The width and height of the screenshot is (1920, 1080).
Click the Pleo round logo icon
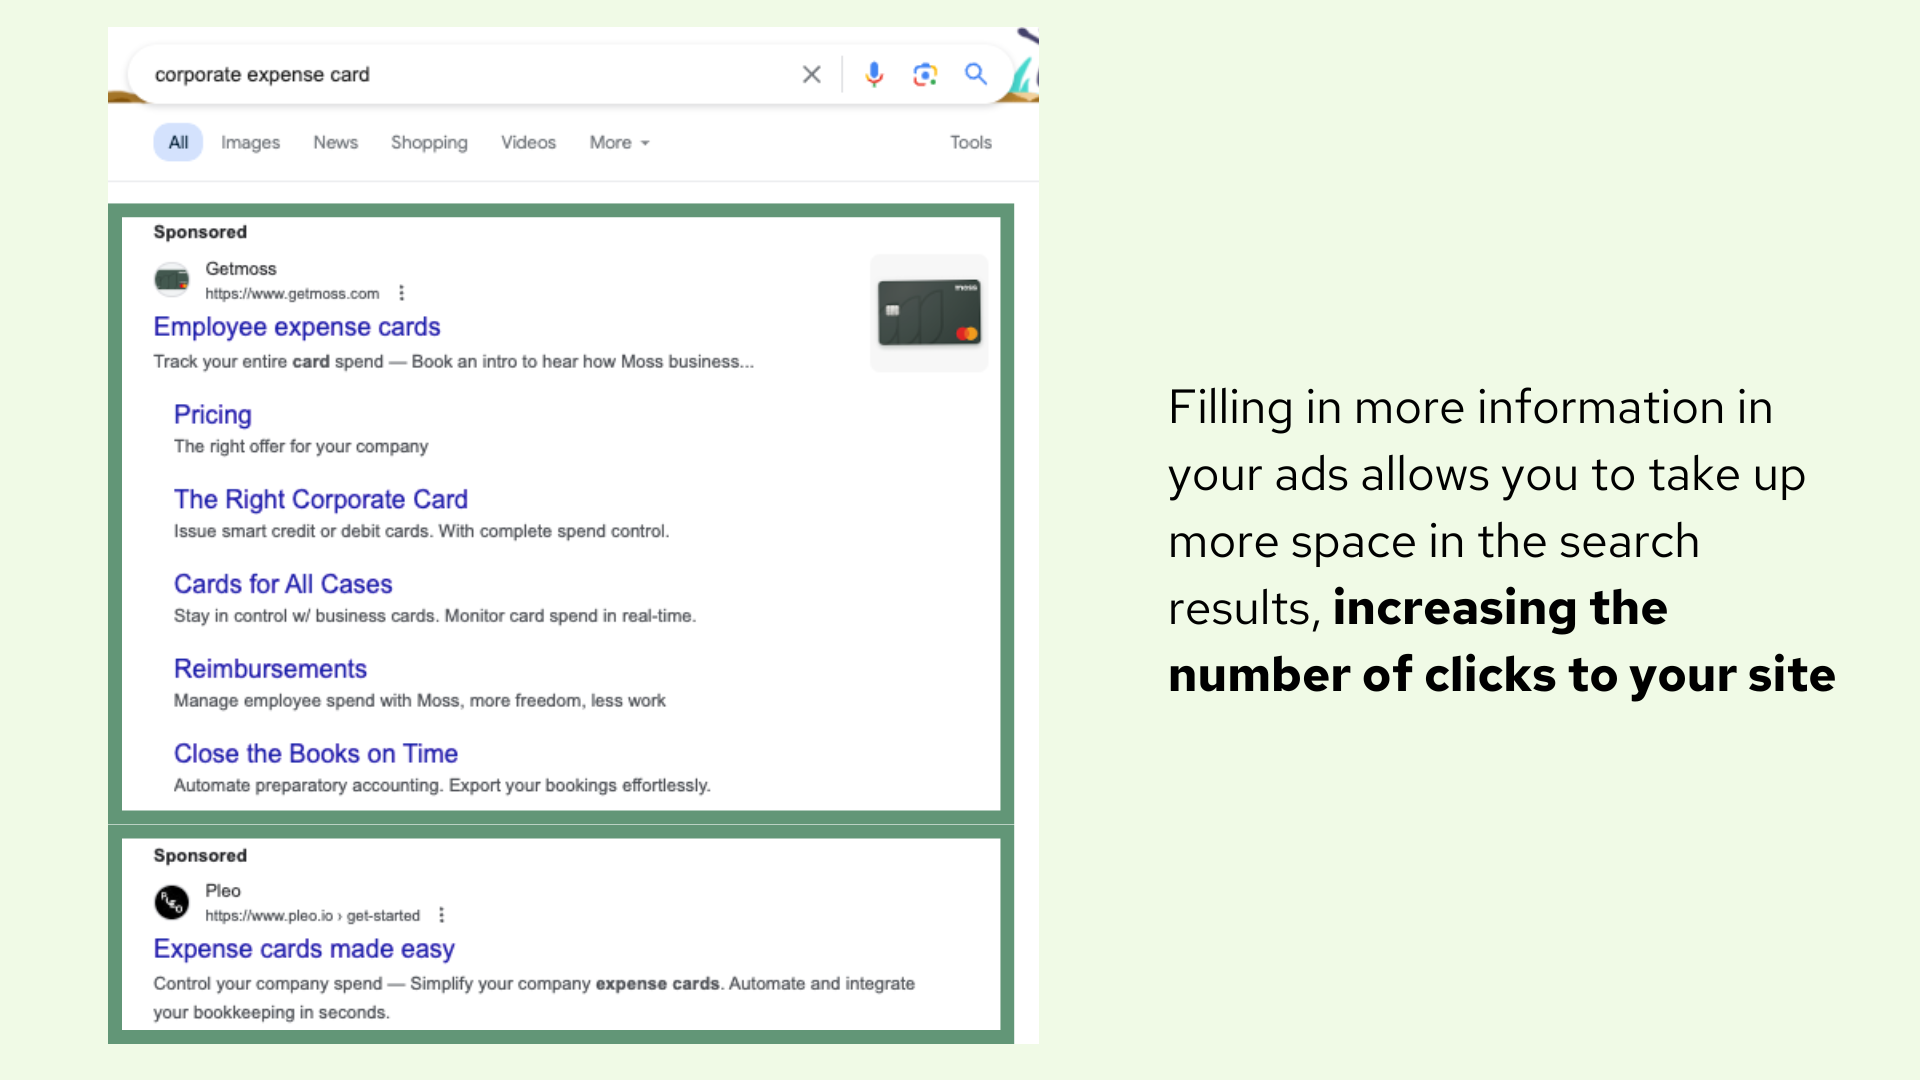click(x=172, y=902)
